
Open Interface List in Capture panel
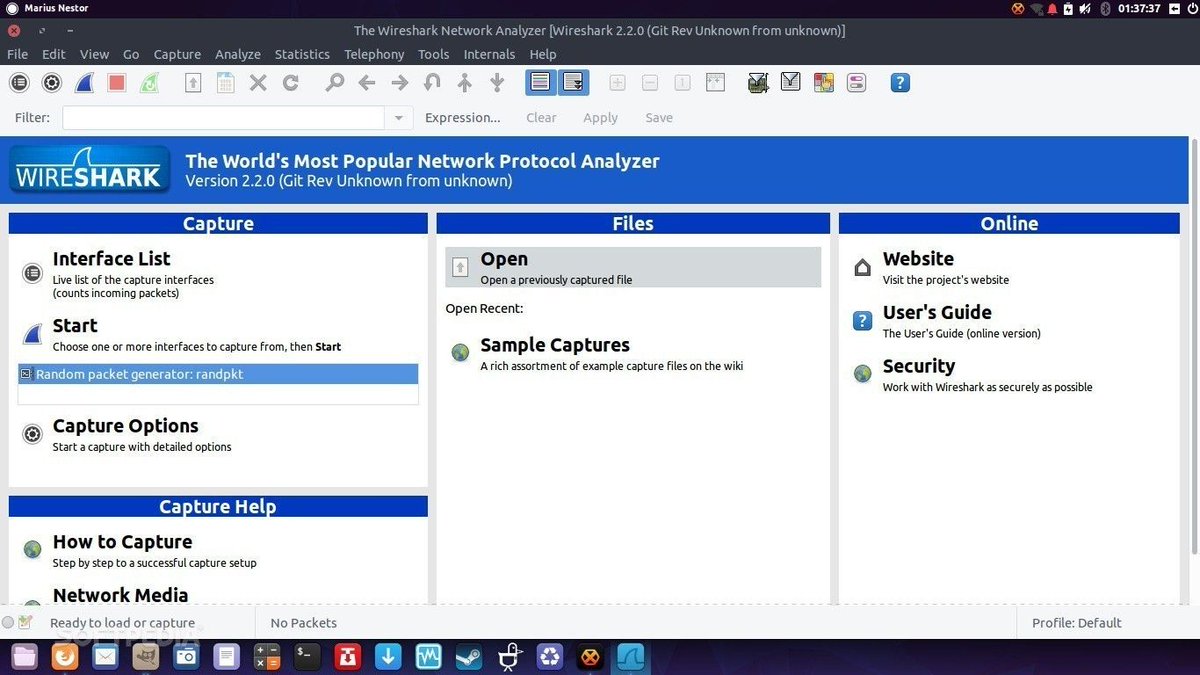point(111,259)
